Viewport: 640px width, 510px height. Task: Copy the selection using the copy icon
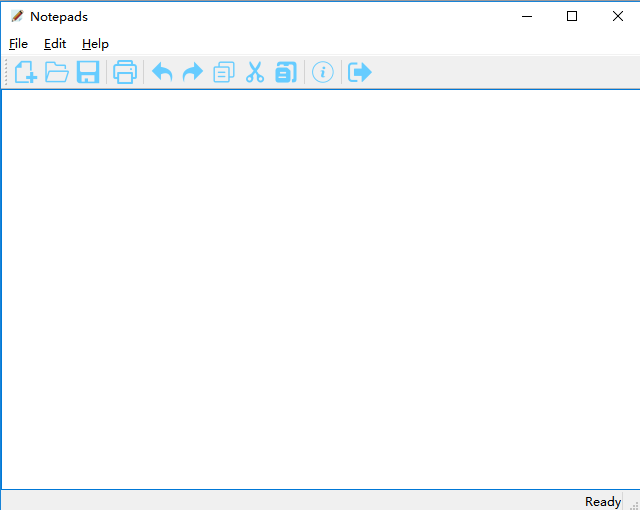tap(224, 72)
